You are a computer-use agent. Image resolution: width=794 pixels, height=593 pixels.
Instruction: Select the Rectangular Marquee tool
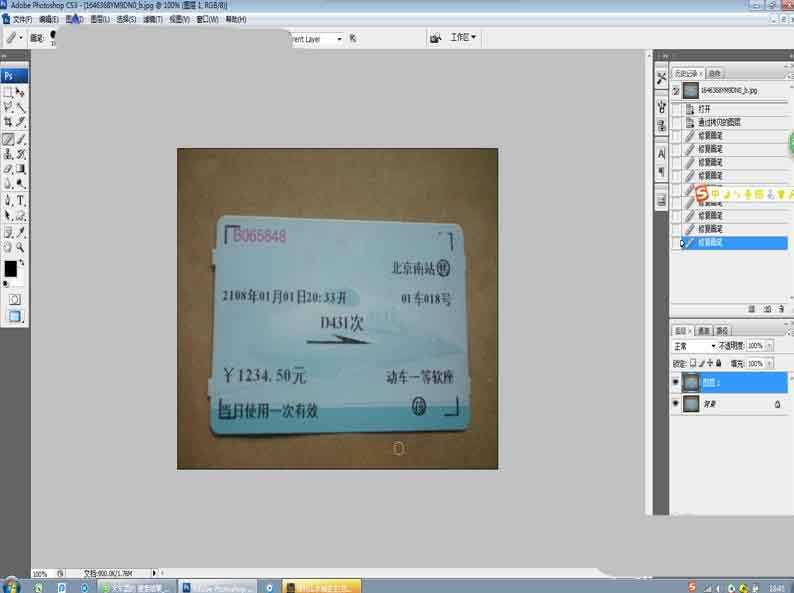pyautogui.click(x=8, y=92)
